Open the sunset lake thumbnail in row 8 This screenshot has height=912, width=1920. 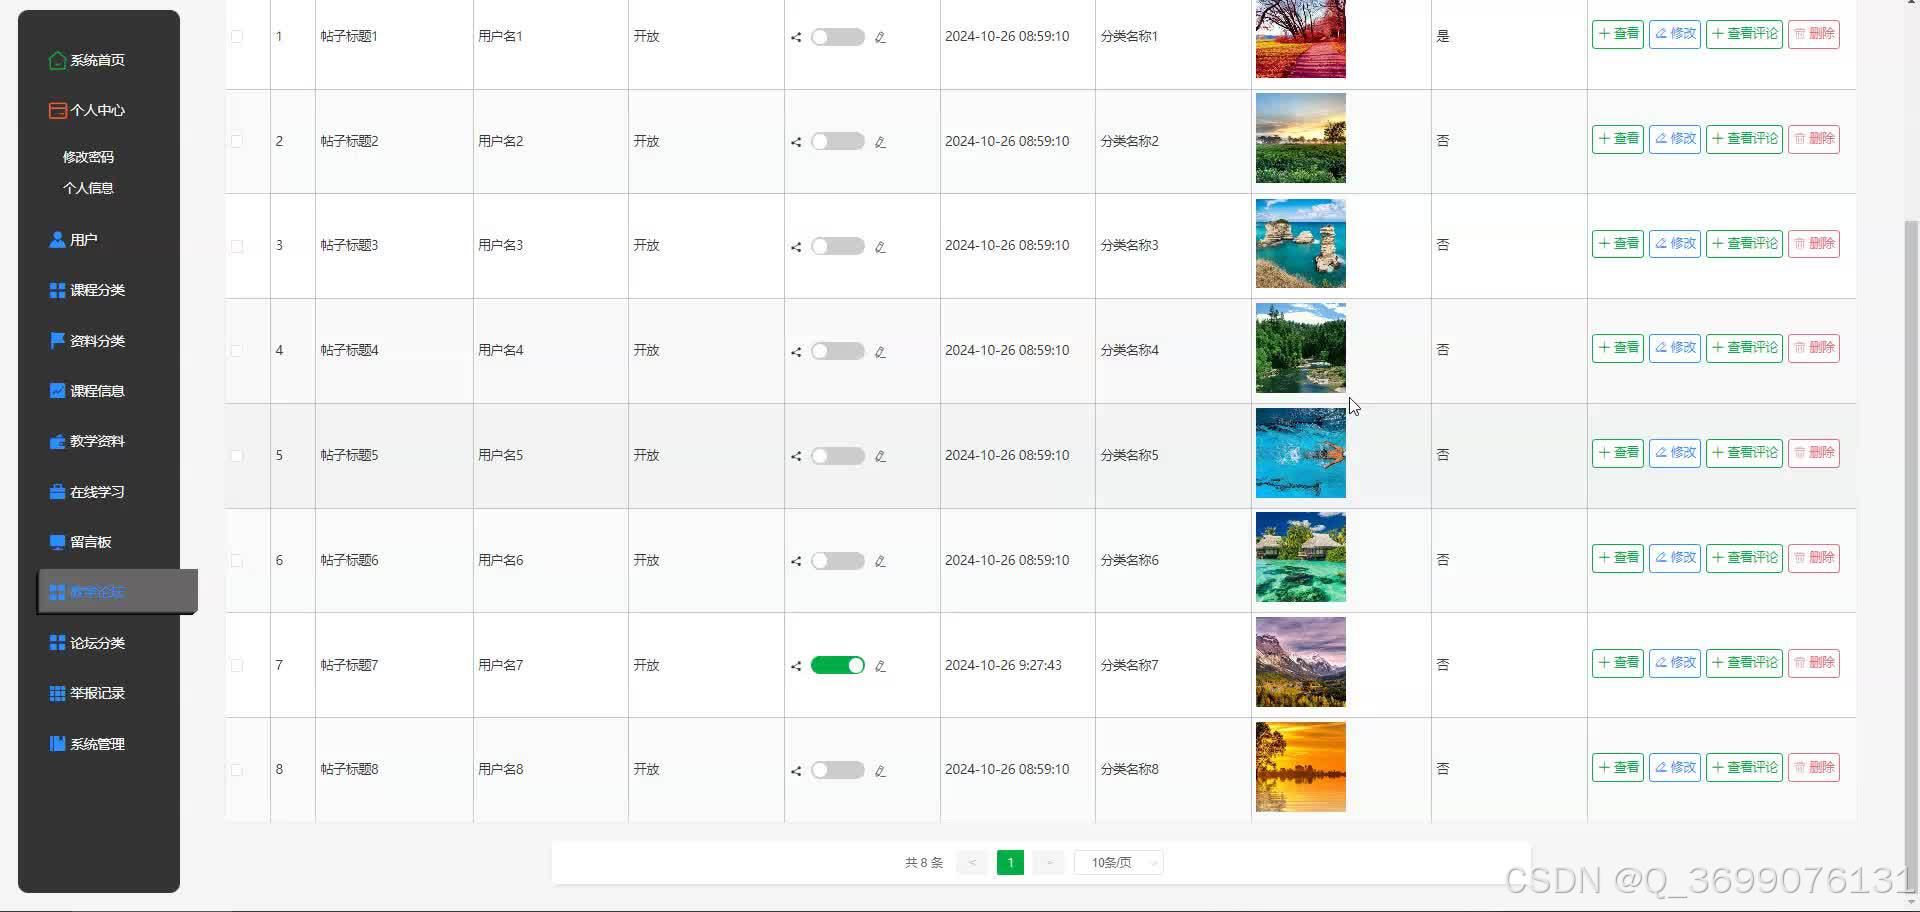[x=1301, y=767]
